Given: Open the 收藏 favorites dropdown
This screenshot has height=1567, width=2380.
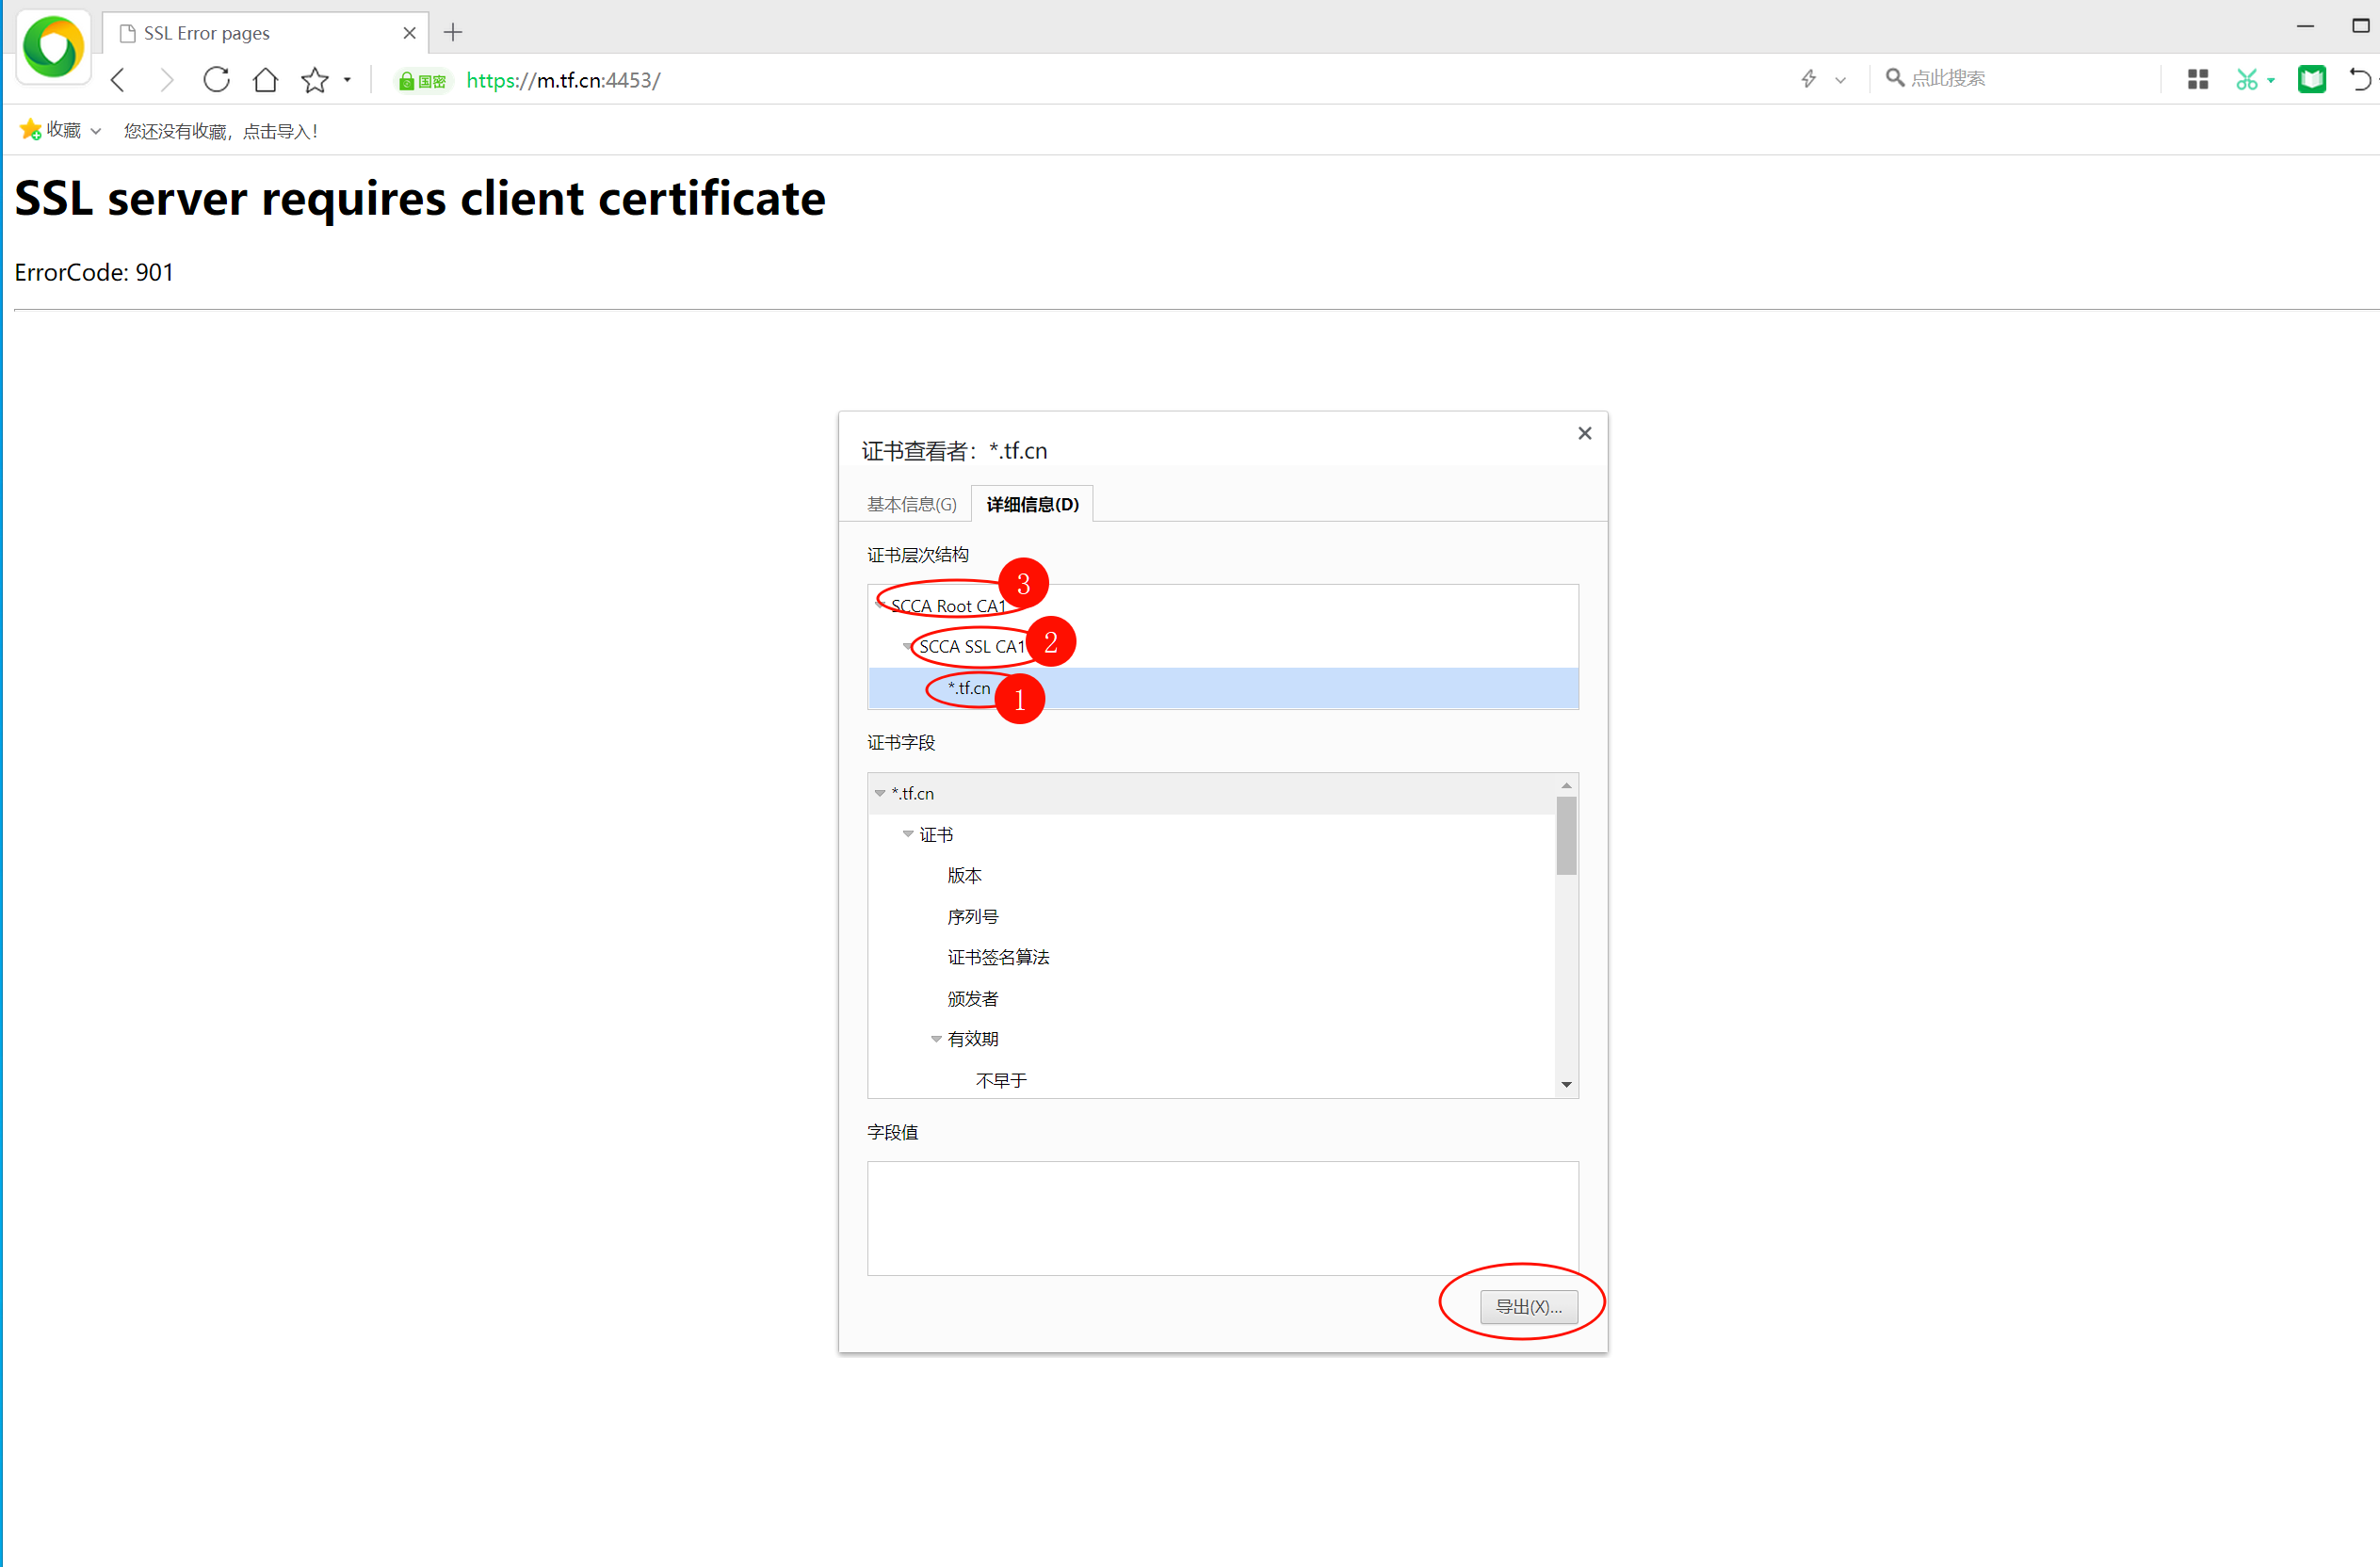Looking at the screenshot, I should click(61, 131).
